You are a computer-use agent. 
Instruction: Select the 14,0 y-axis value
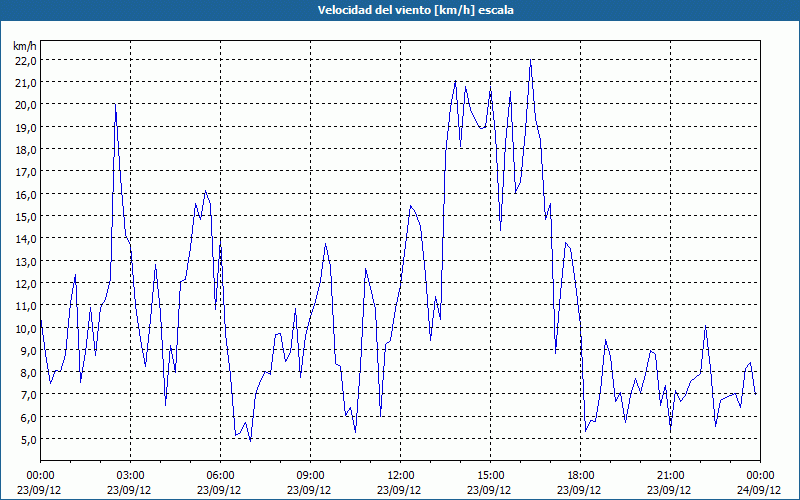coord(26,239)
